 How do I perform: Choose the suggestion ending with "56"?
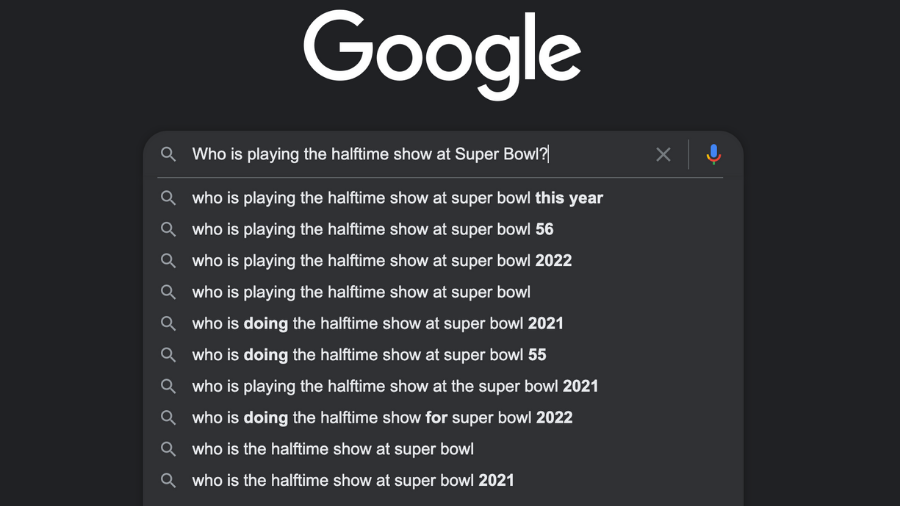[x=372, y=229]
